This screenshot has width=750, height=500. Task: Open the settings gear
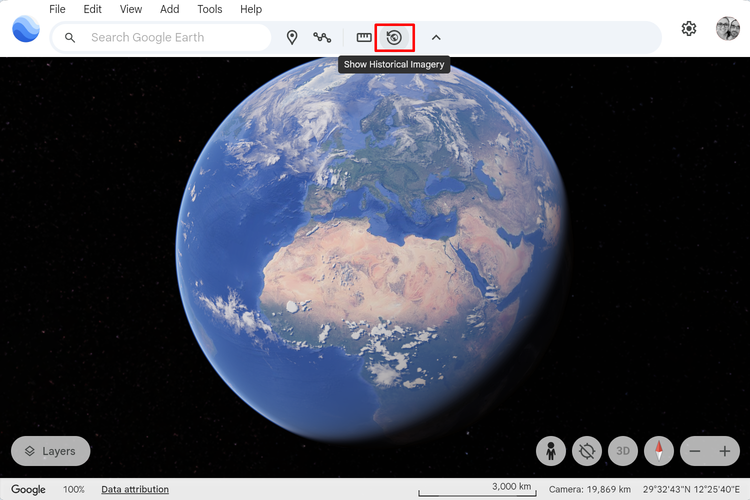(x=688, y=29)
